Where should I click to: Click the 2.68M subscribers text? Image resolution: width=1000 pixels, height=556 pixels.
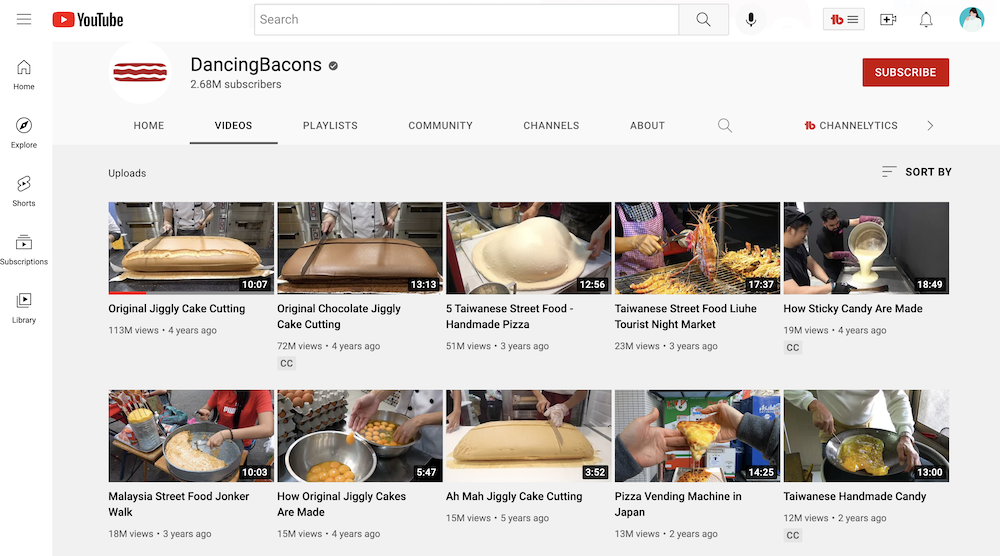(235, 84)
